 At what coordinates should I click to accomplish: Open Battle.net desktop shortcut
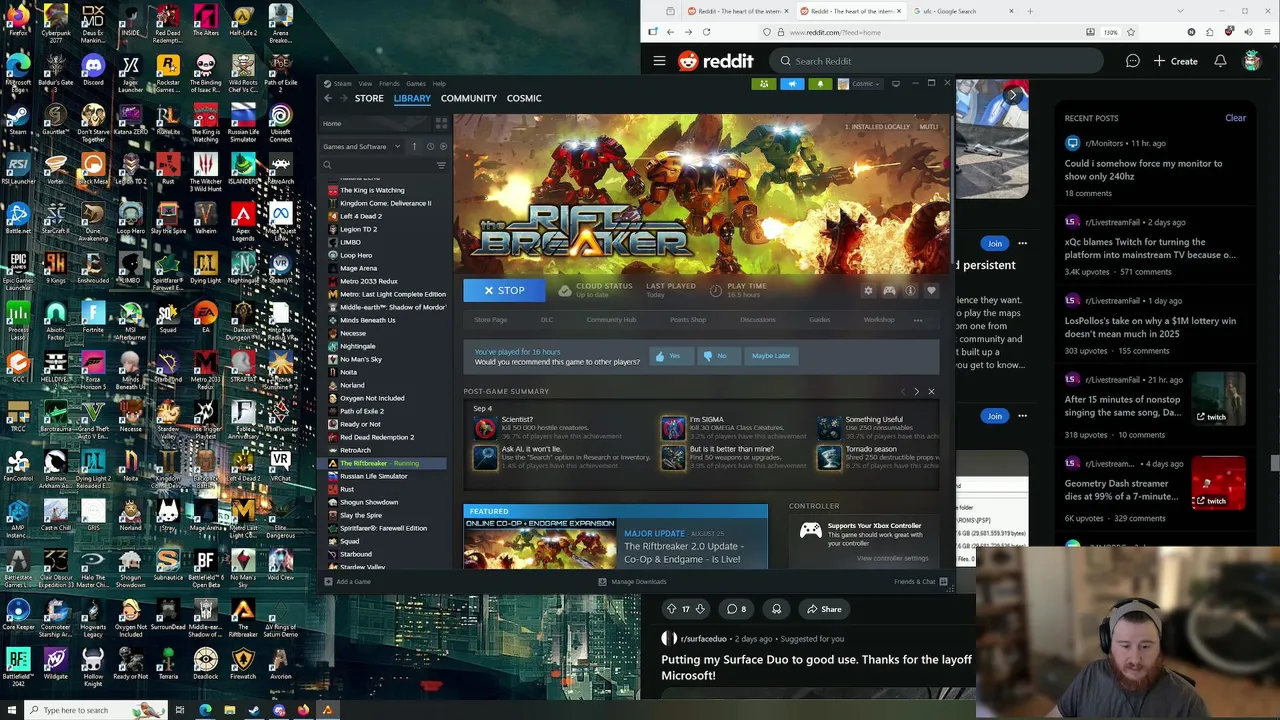(18, 218)
